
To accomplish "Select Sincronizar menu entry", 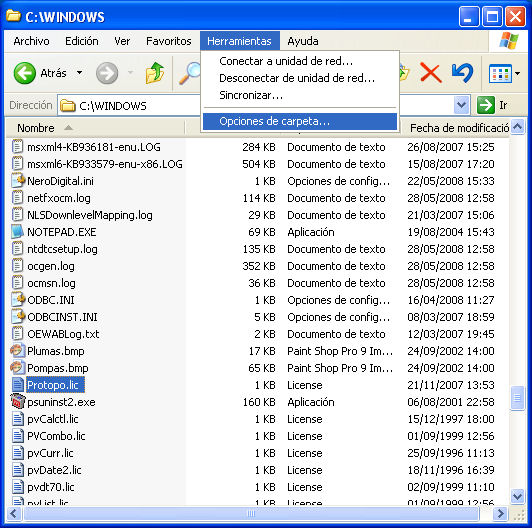I will tap(300, 95).
